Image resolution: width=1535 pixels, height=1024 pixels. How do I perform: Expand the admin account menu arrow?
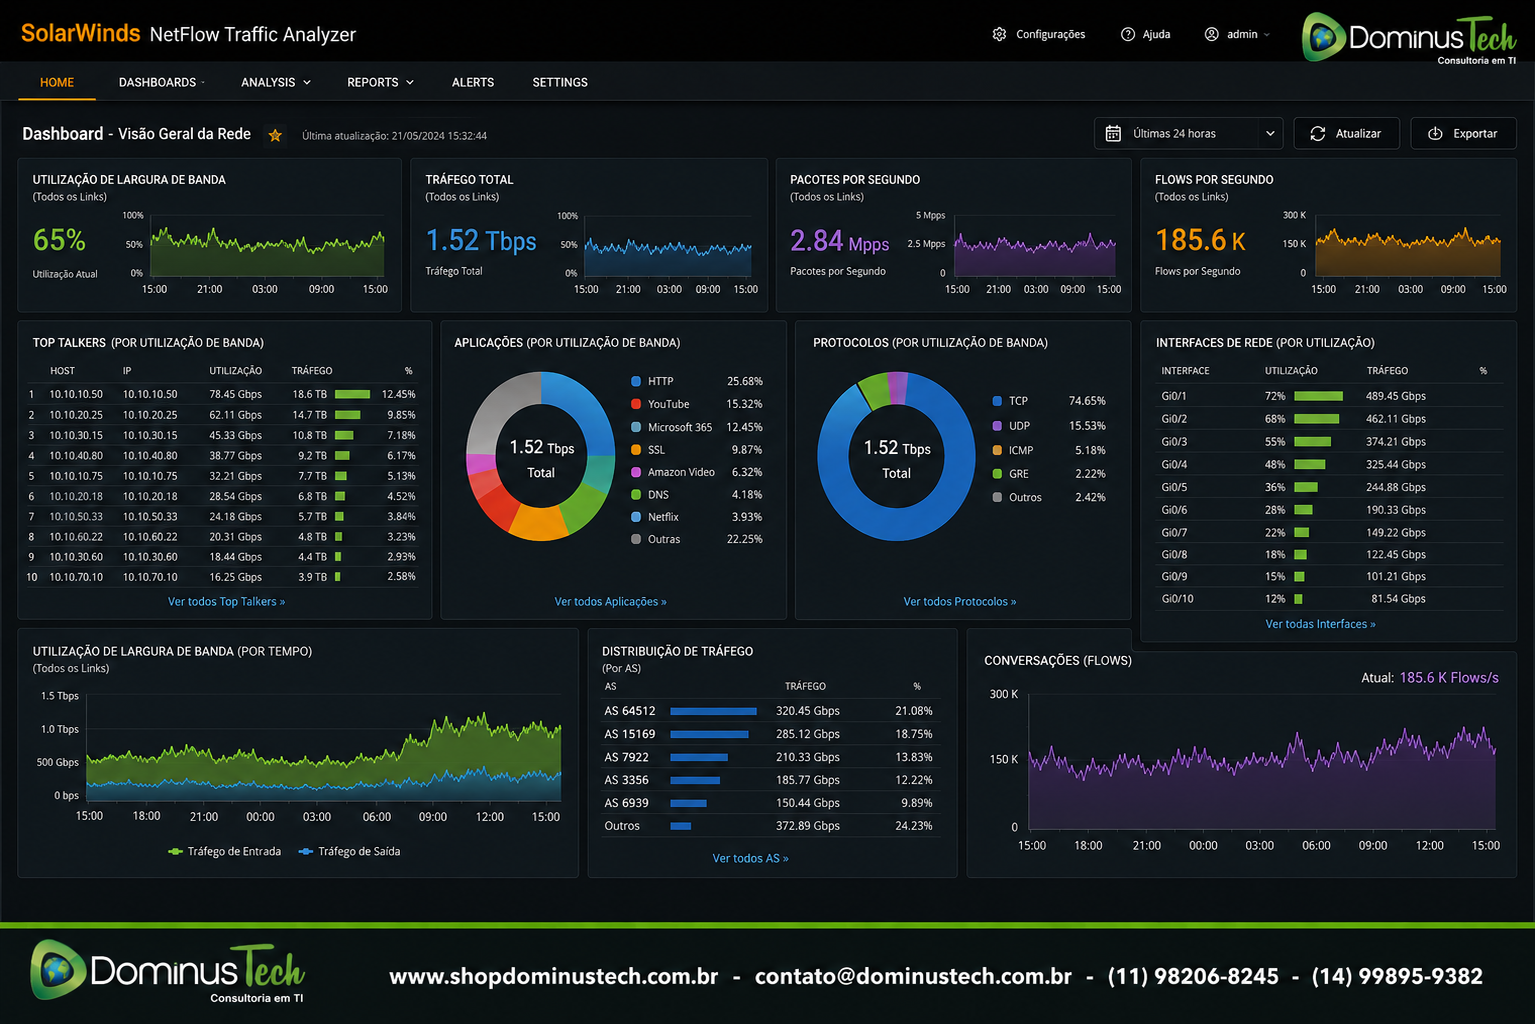point(1267,34)
